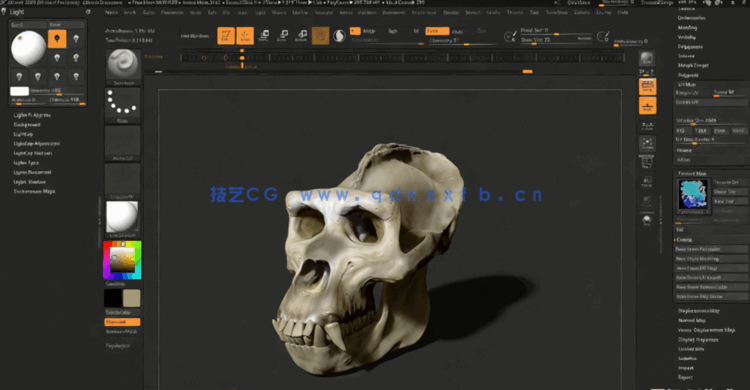
Task: Open the Alpha menu
Action: 111,12
